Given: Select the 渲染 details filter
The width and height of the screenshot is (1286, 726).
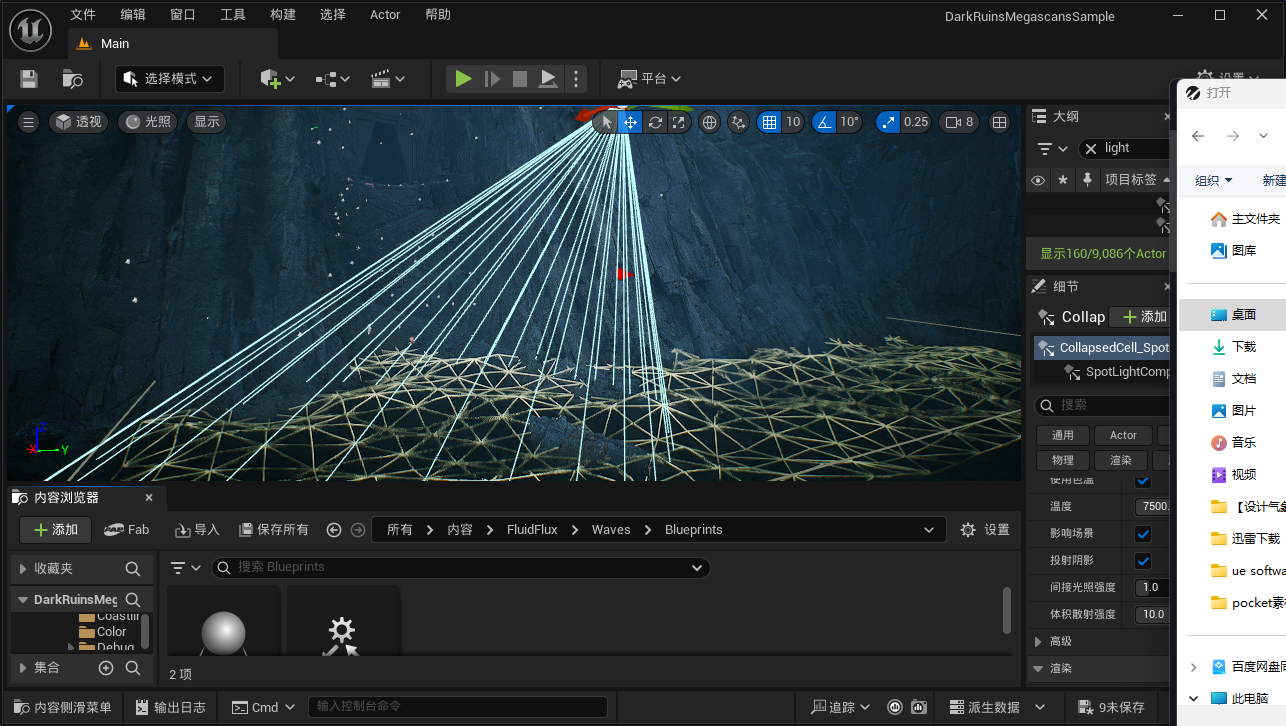Looking at the screenshot, I should click(x=1121, y=460).
